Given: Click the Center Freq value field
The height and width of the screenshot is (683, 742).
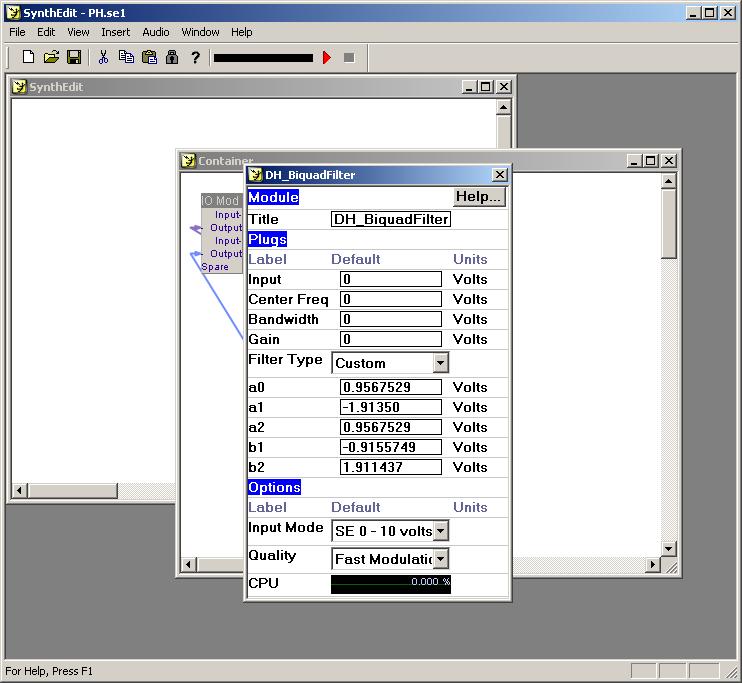Looking at the screenshot, I should (x=390, y=299).
